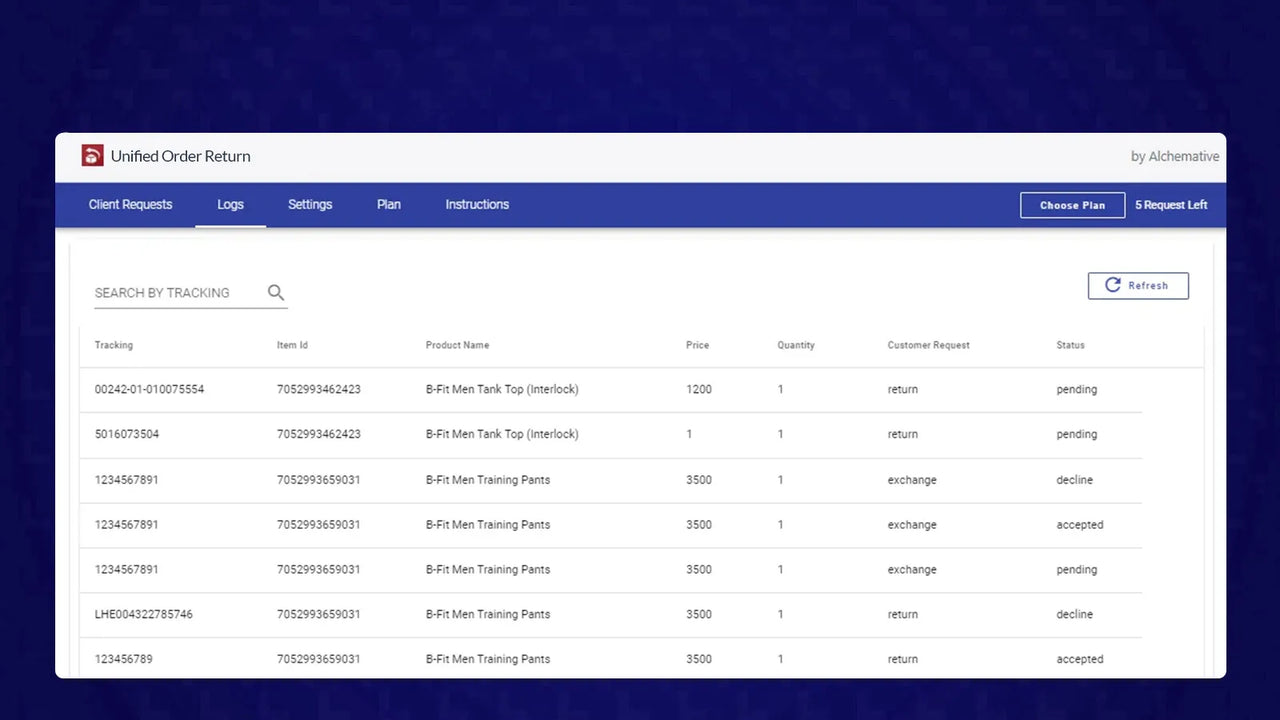Switch to the Logs tab

230,205
